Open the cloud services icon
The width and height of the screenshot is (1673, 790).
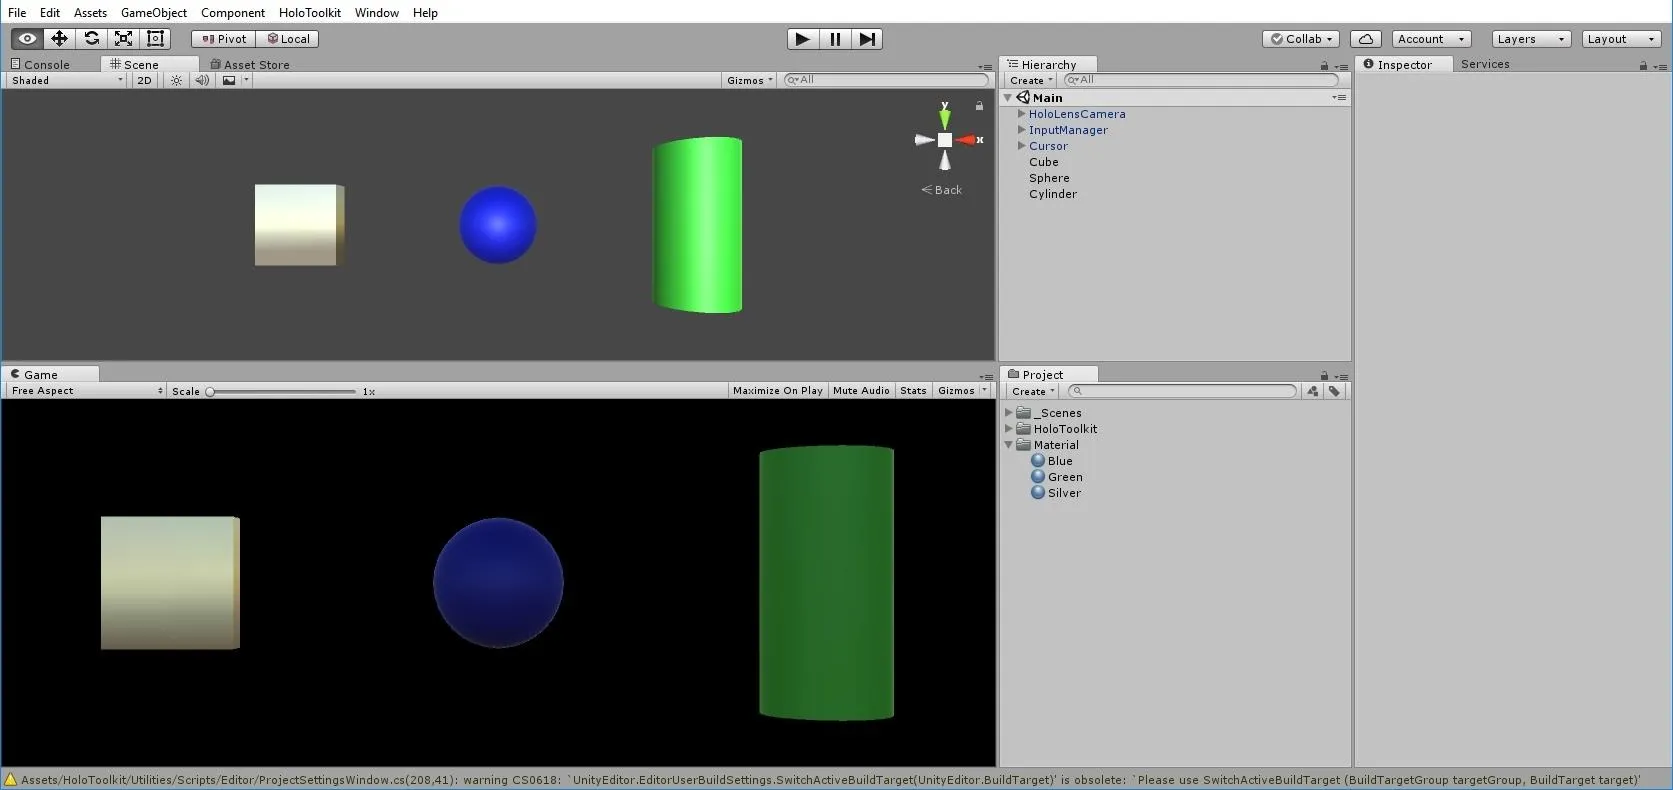click(1365, 39)
